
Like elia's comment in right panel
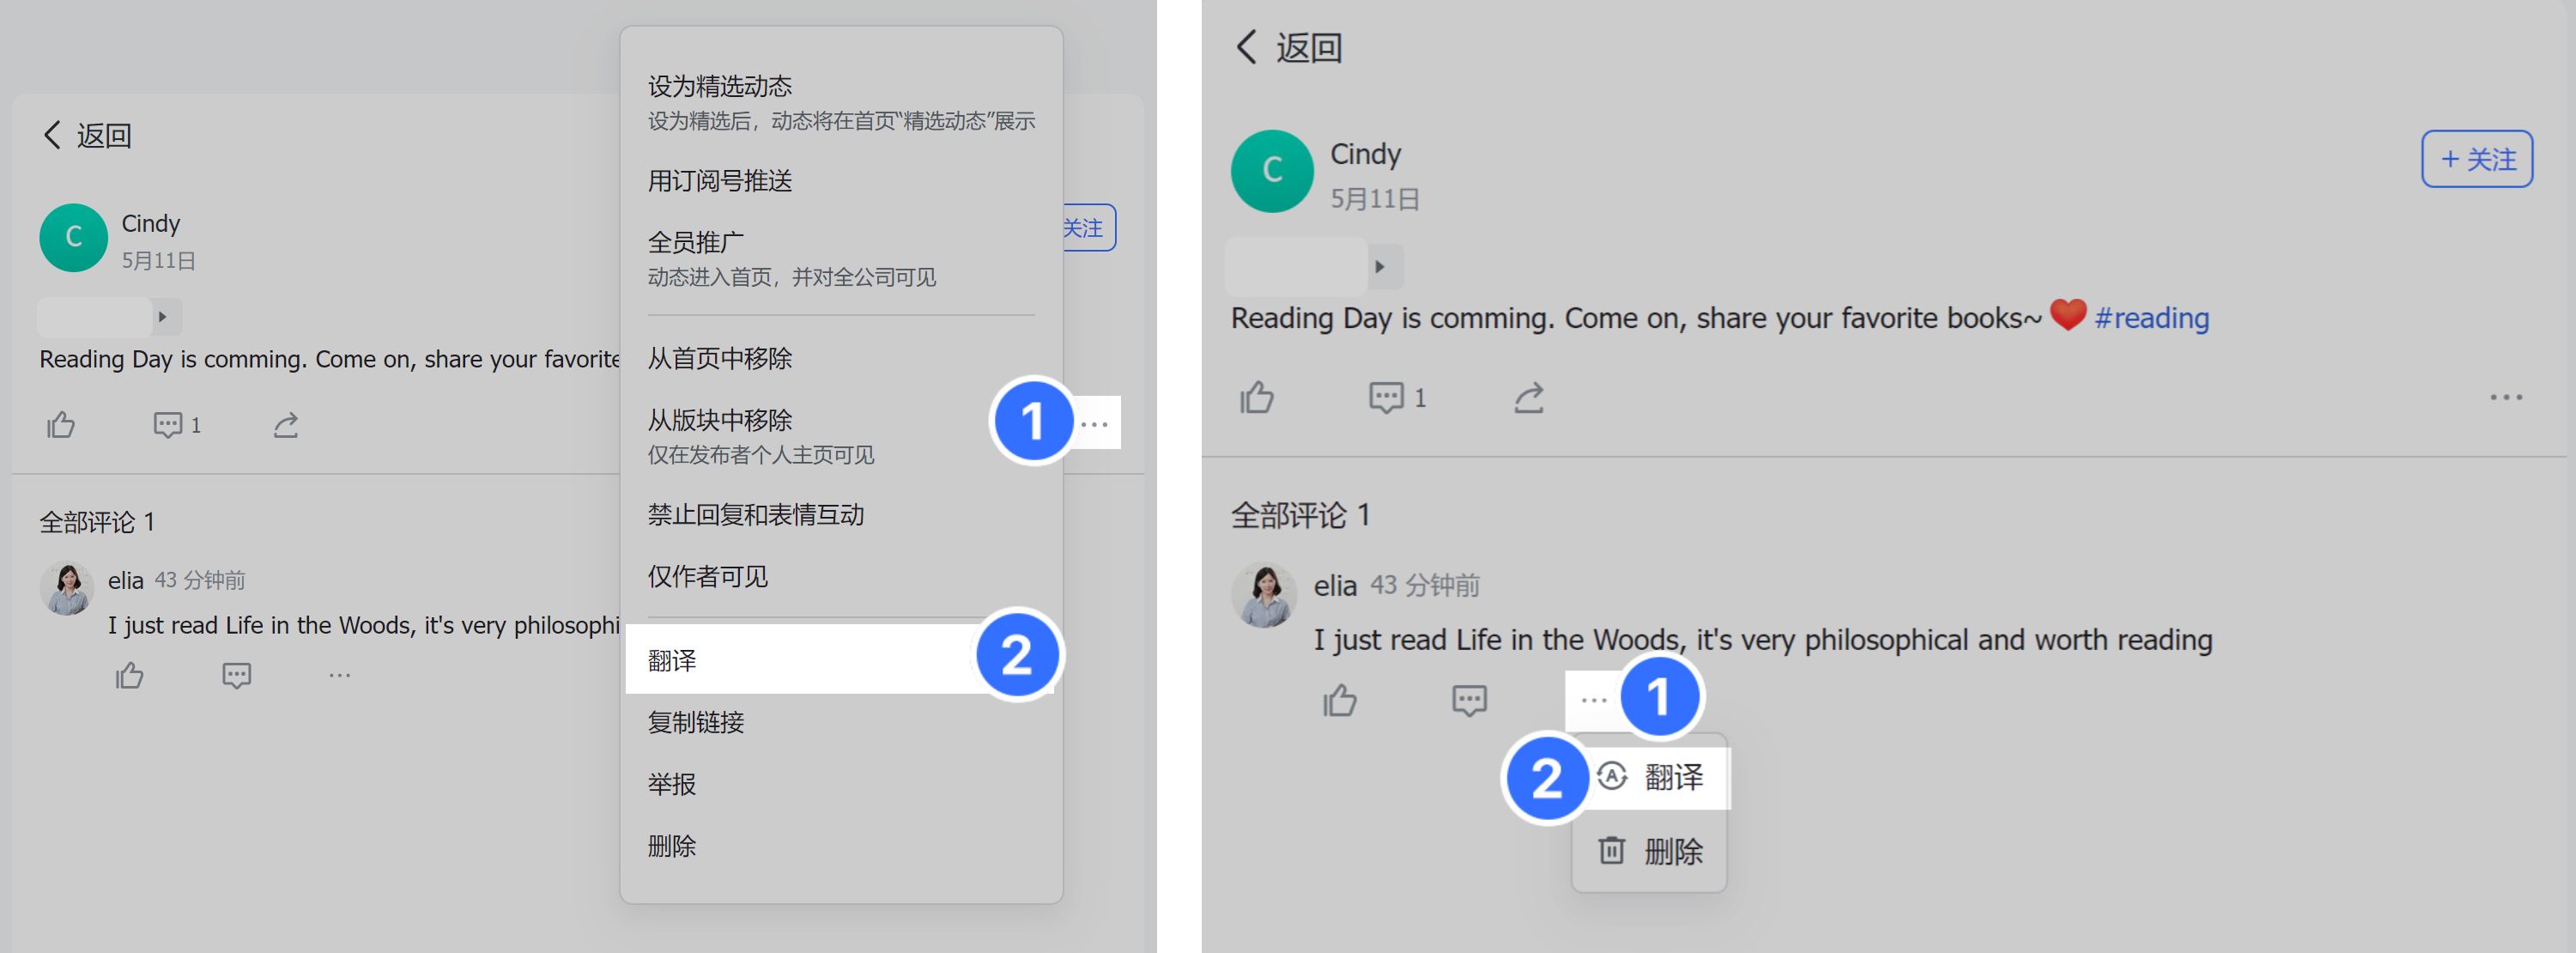pos(1339,700)
